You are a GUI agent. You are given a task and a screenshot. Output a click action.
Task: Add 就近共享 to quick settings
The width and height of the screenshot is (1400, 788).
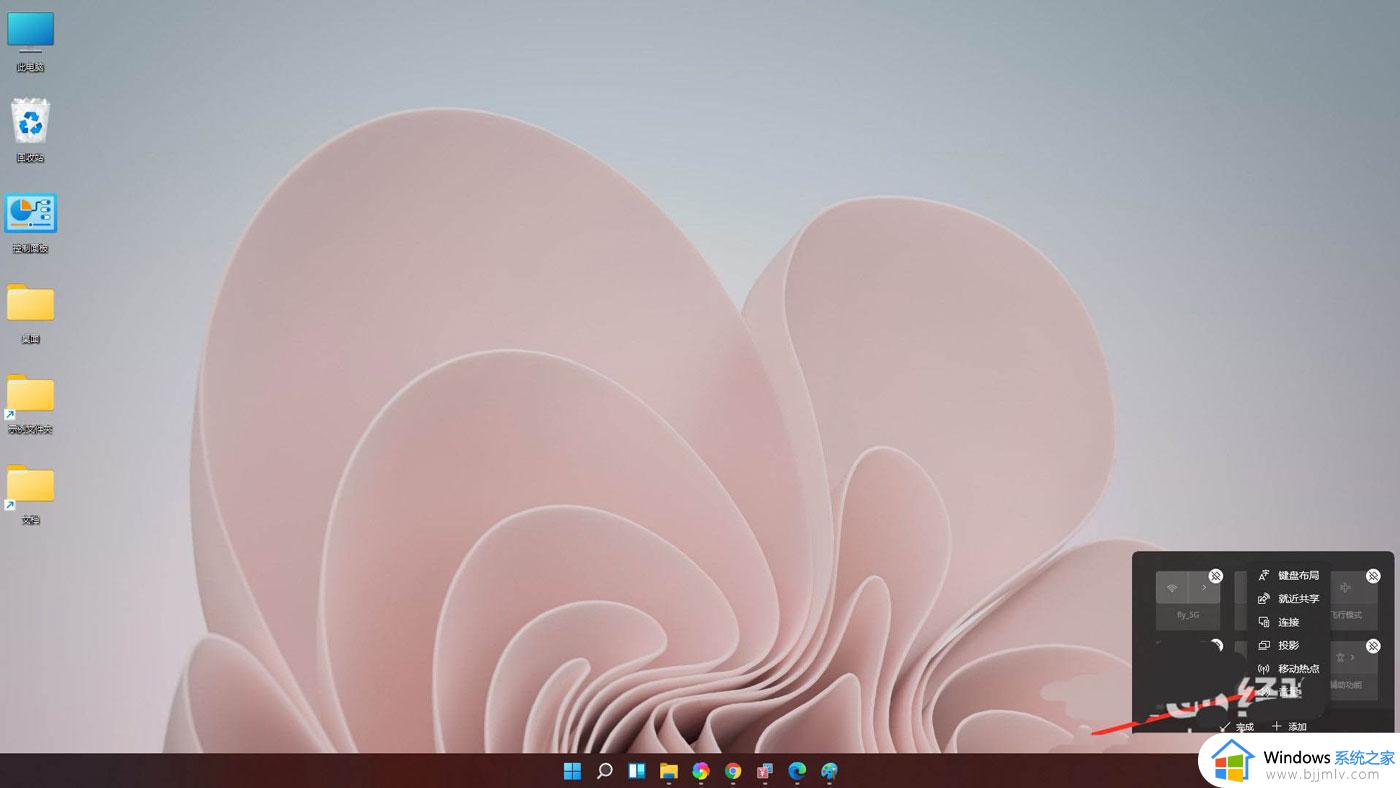(x=1289, y=599)
